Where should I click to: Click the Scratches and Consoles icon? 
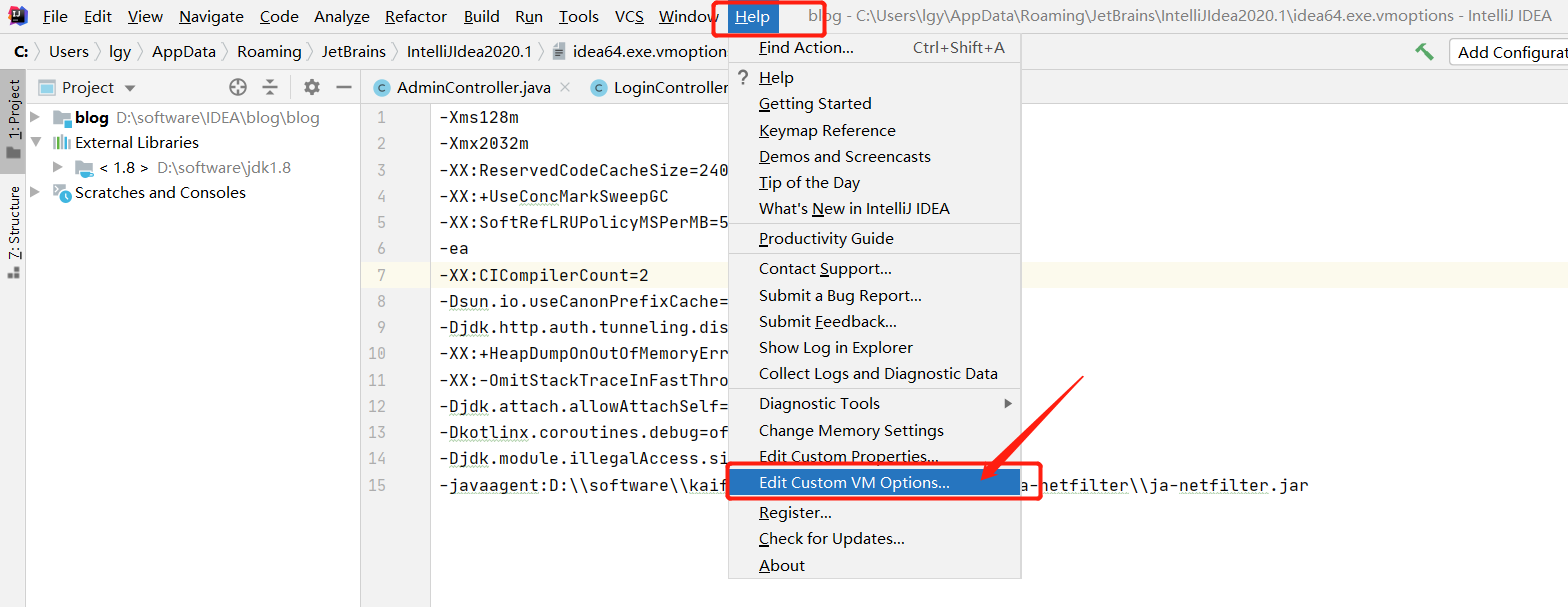pos(62,193)
